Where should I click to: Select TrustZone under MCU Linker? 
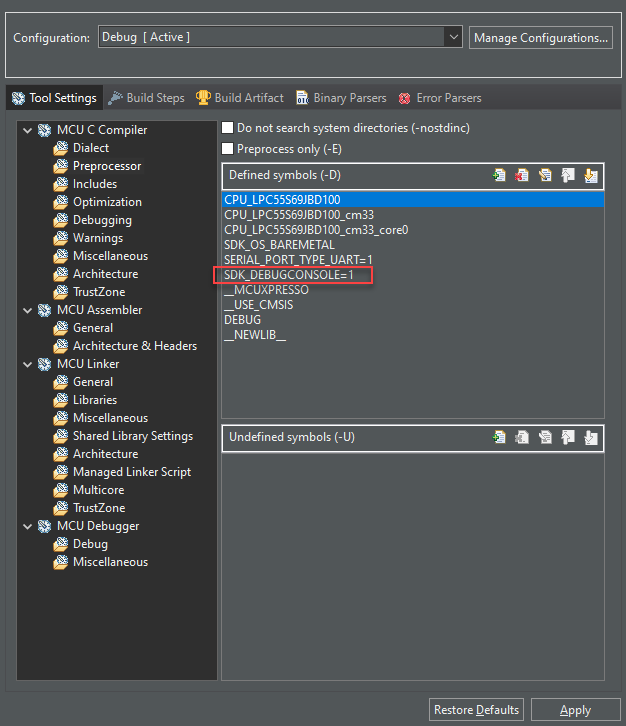coord(99,508)
